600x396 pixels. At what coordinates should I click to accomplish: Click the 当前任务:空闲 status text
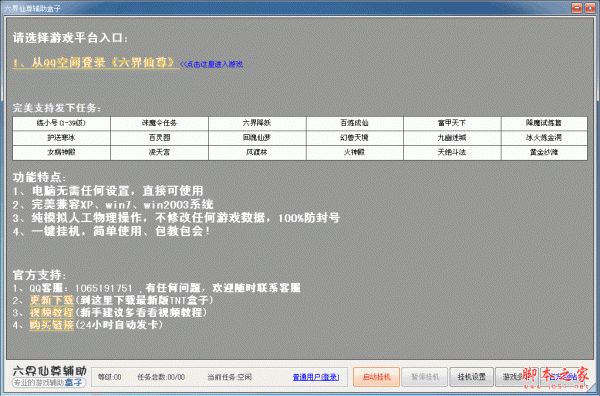(x=230, y=377)
